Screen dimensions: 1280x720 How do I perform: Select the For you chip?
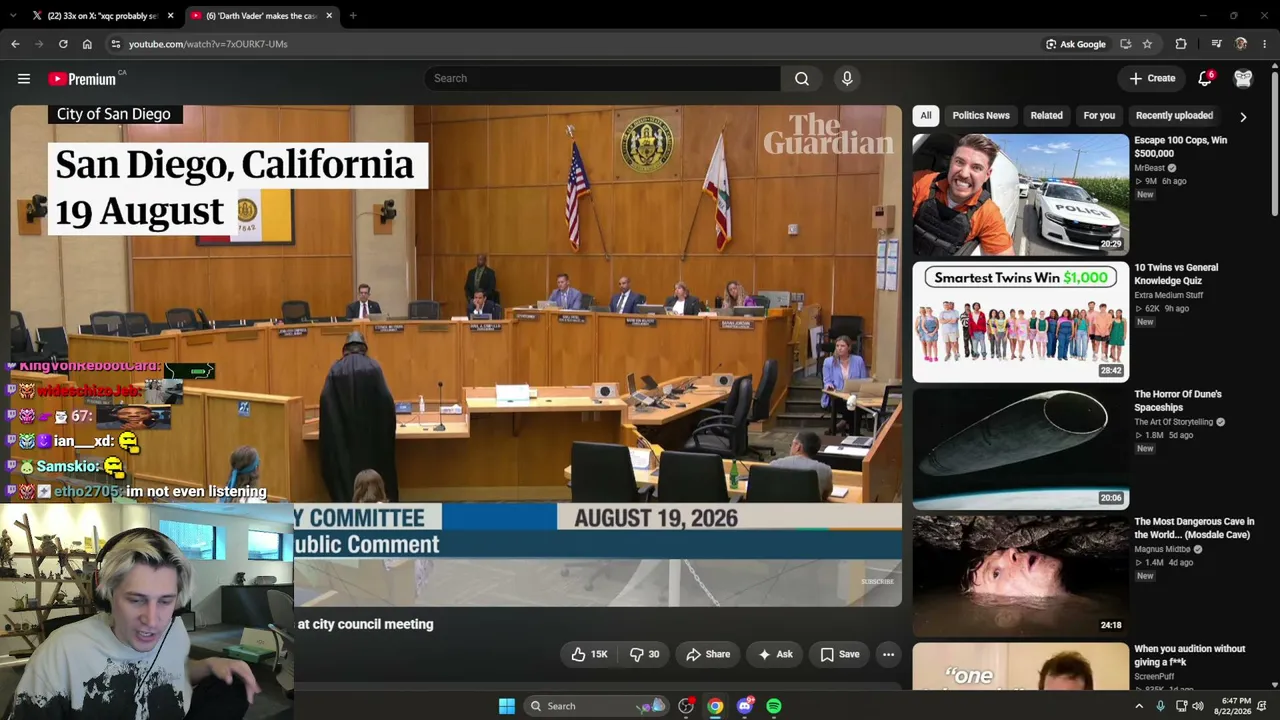(x=1099, y=115)
